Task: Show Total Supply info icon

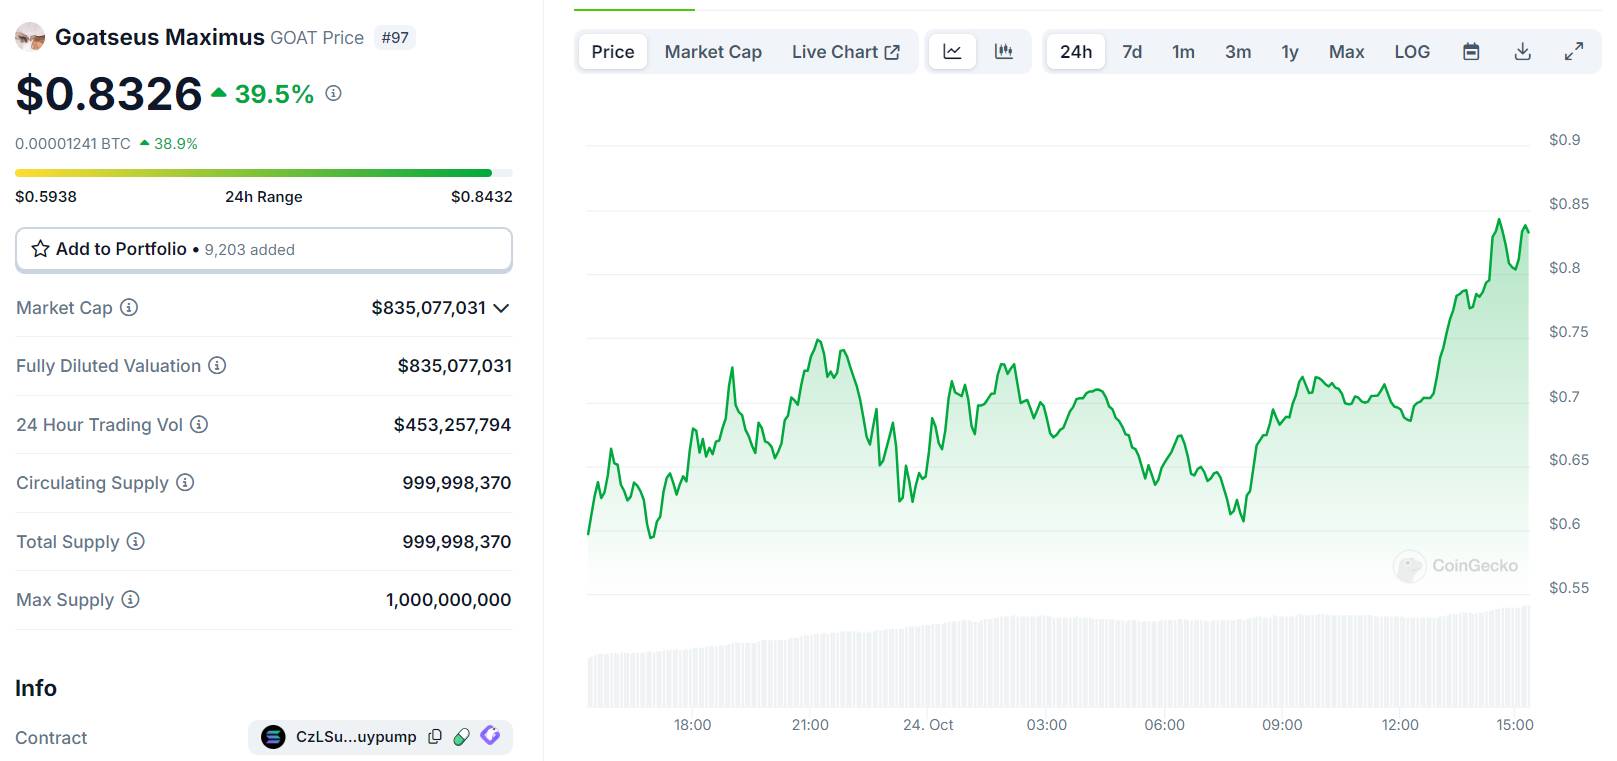Action: click(x=136, y=541)
